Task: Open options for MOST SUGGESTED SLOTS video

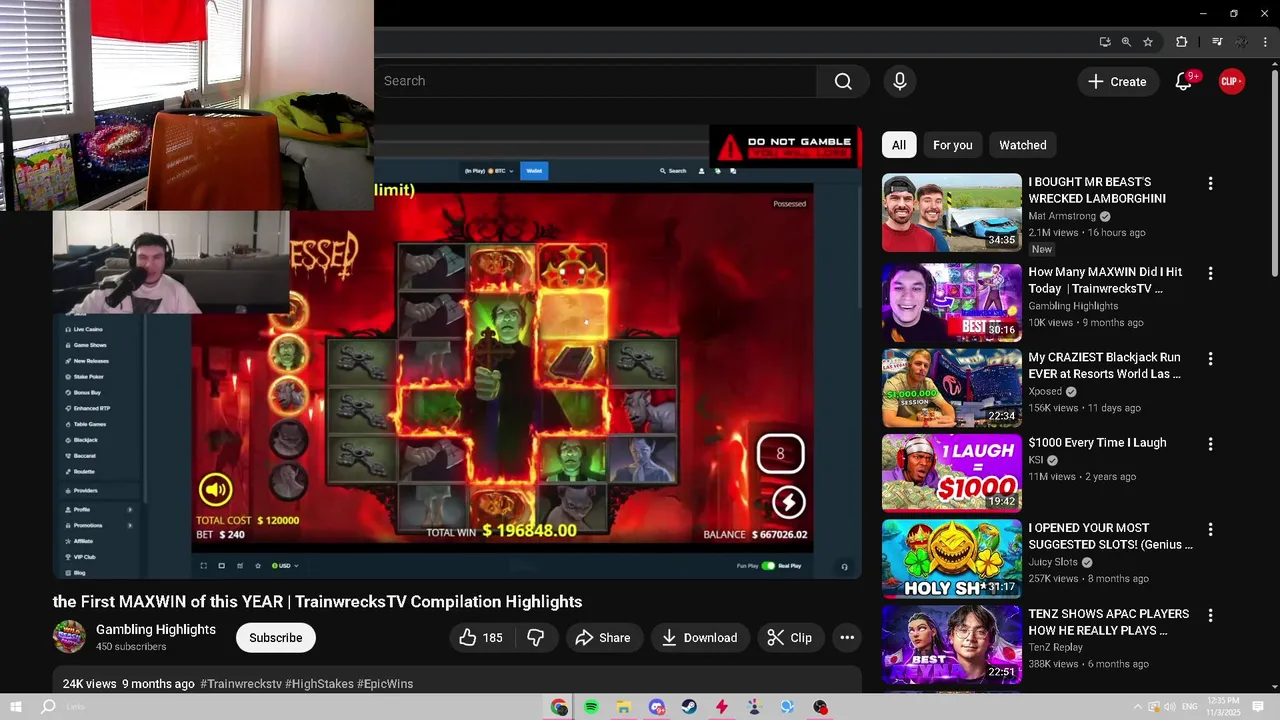Action: click(x=1210, y=529)
